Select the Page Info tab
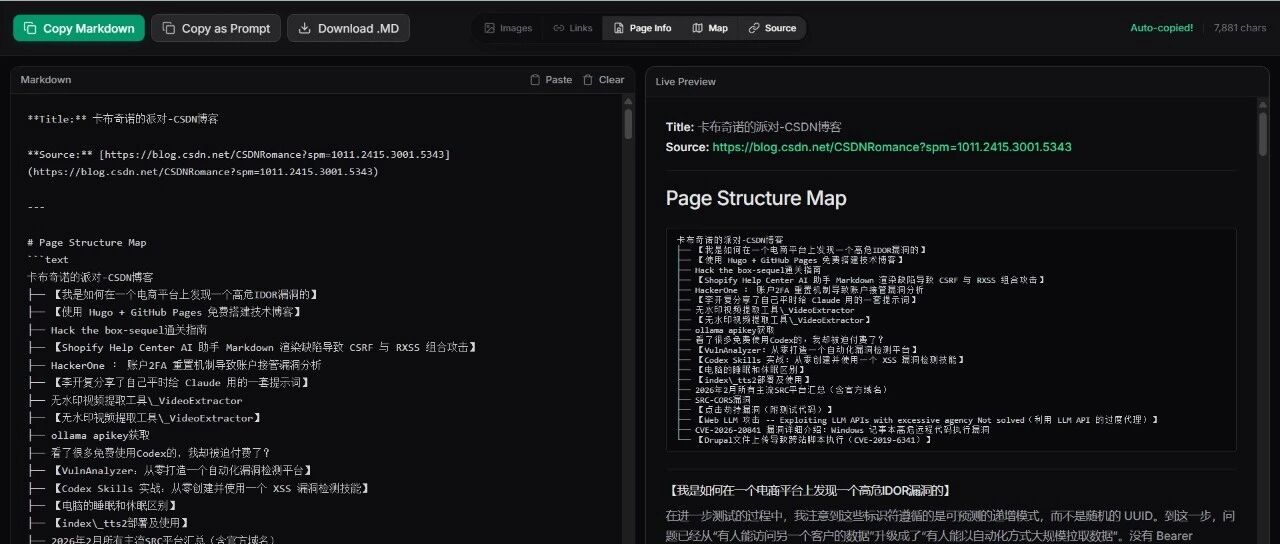 642,28
